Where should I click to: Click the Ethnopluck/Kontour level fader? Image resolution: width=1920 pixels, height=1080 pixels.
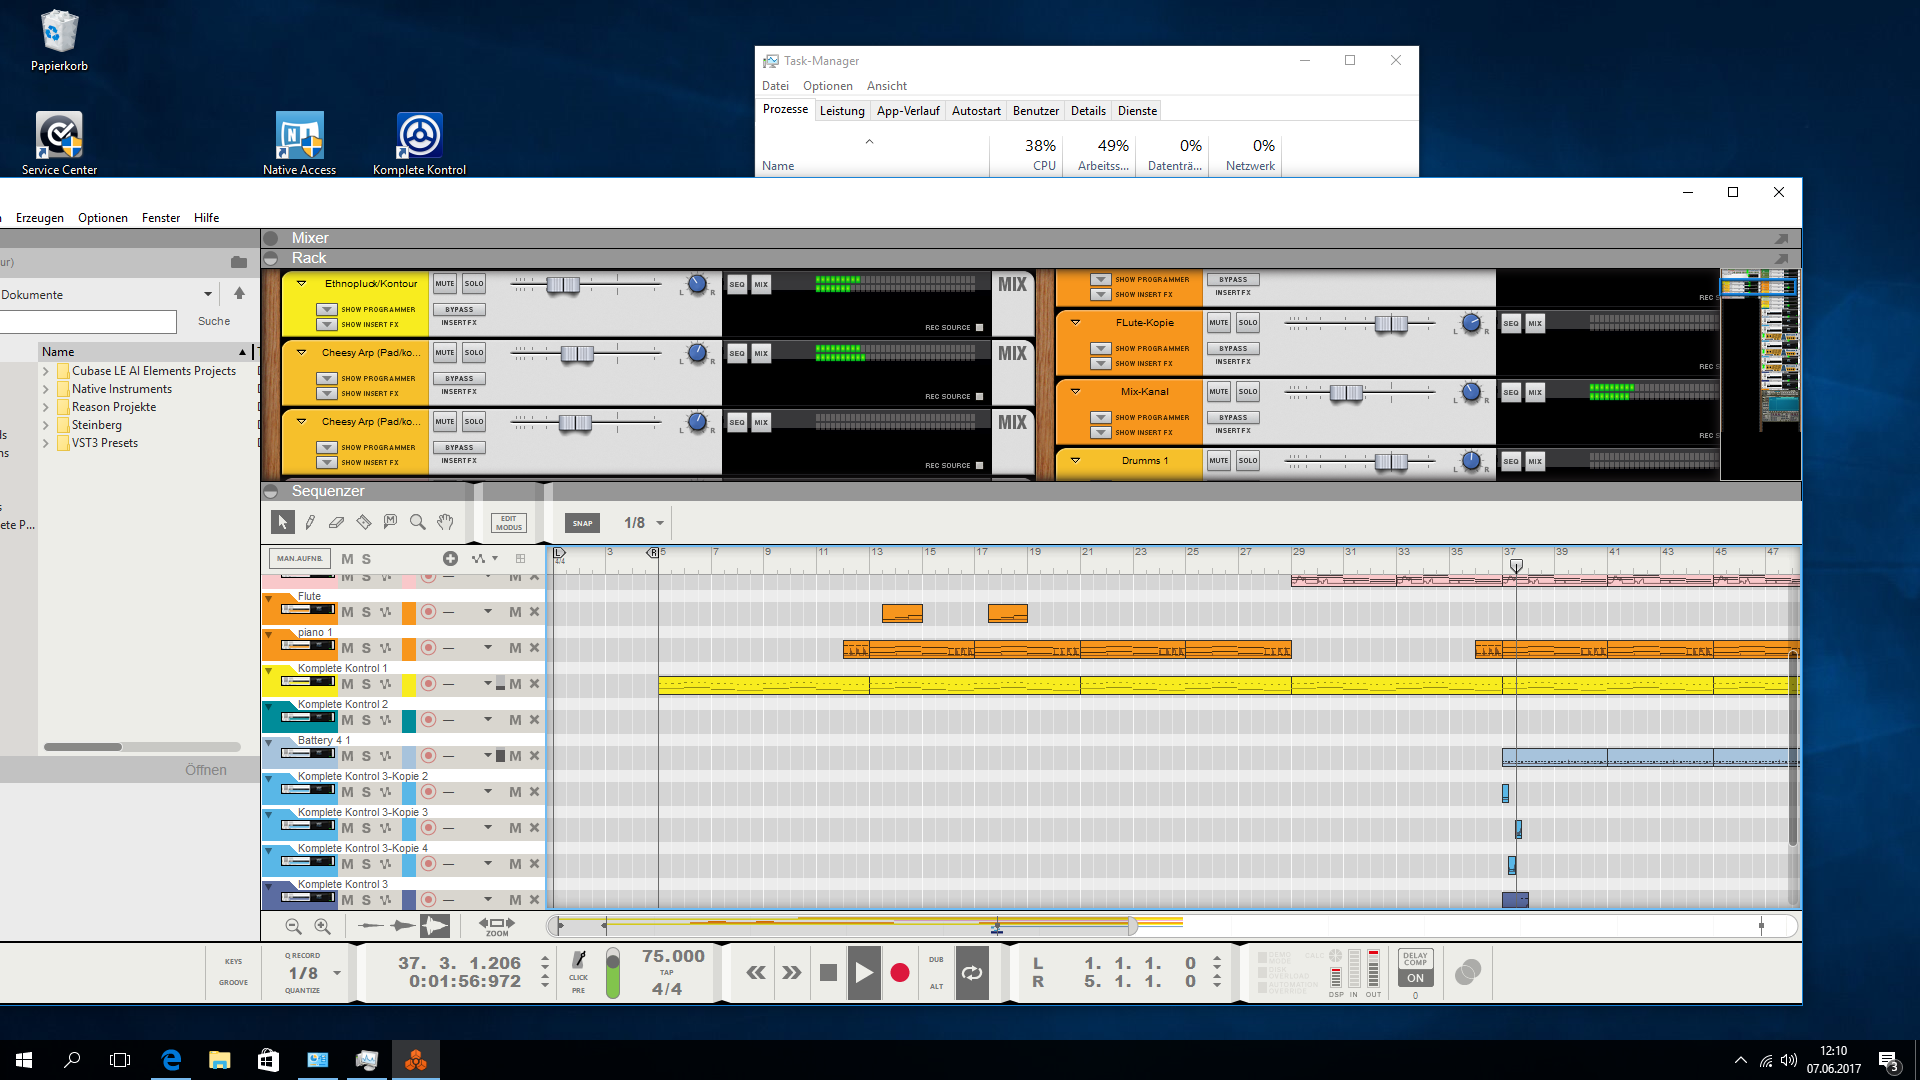563,285
